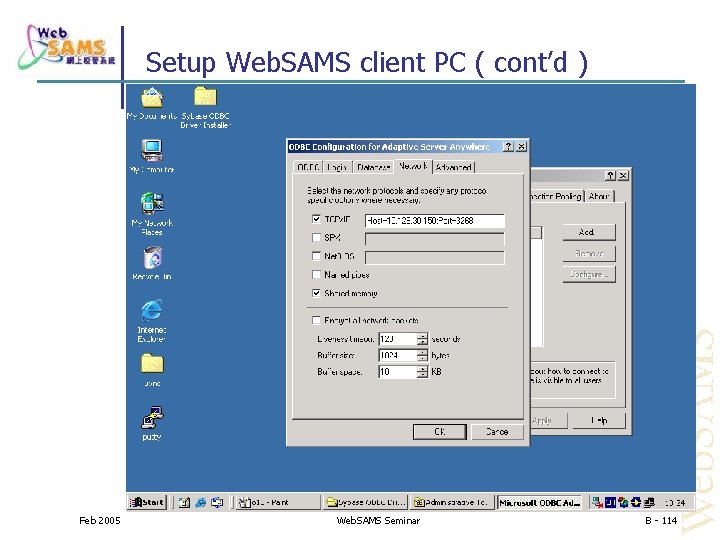The width and height of the screenshot is (720, 540).
Task: Switch to the Microsoft ODBC Administrator taskbar button
Action: point(540,502)
